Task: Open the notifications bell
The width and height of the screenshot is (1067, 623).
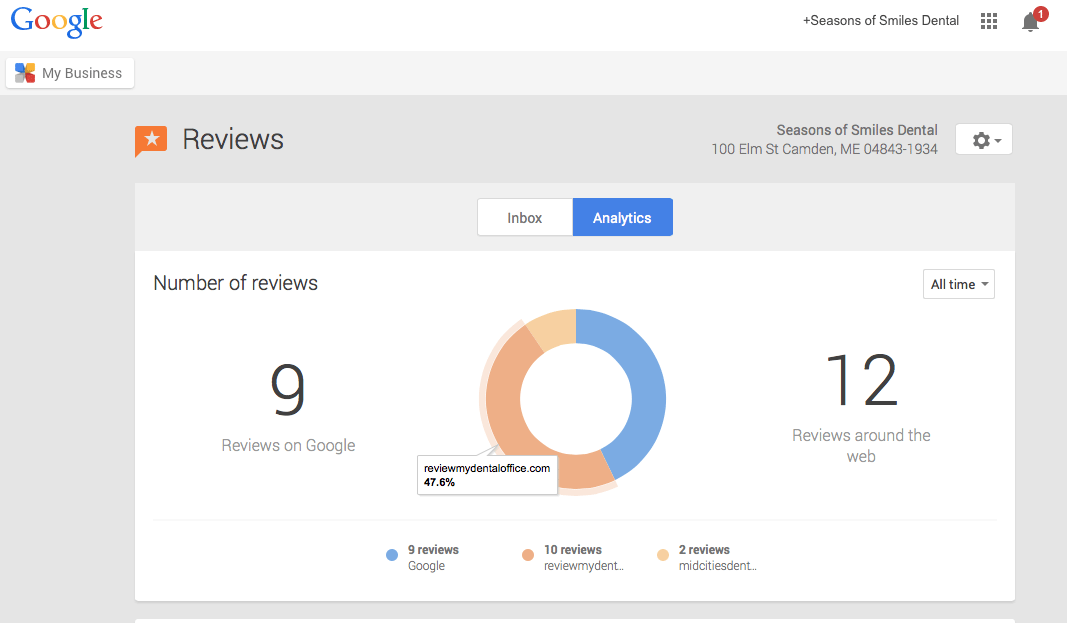Action: pos(1030,22)
